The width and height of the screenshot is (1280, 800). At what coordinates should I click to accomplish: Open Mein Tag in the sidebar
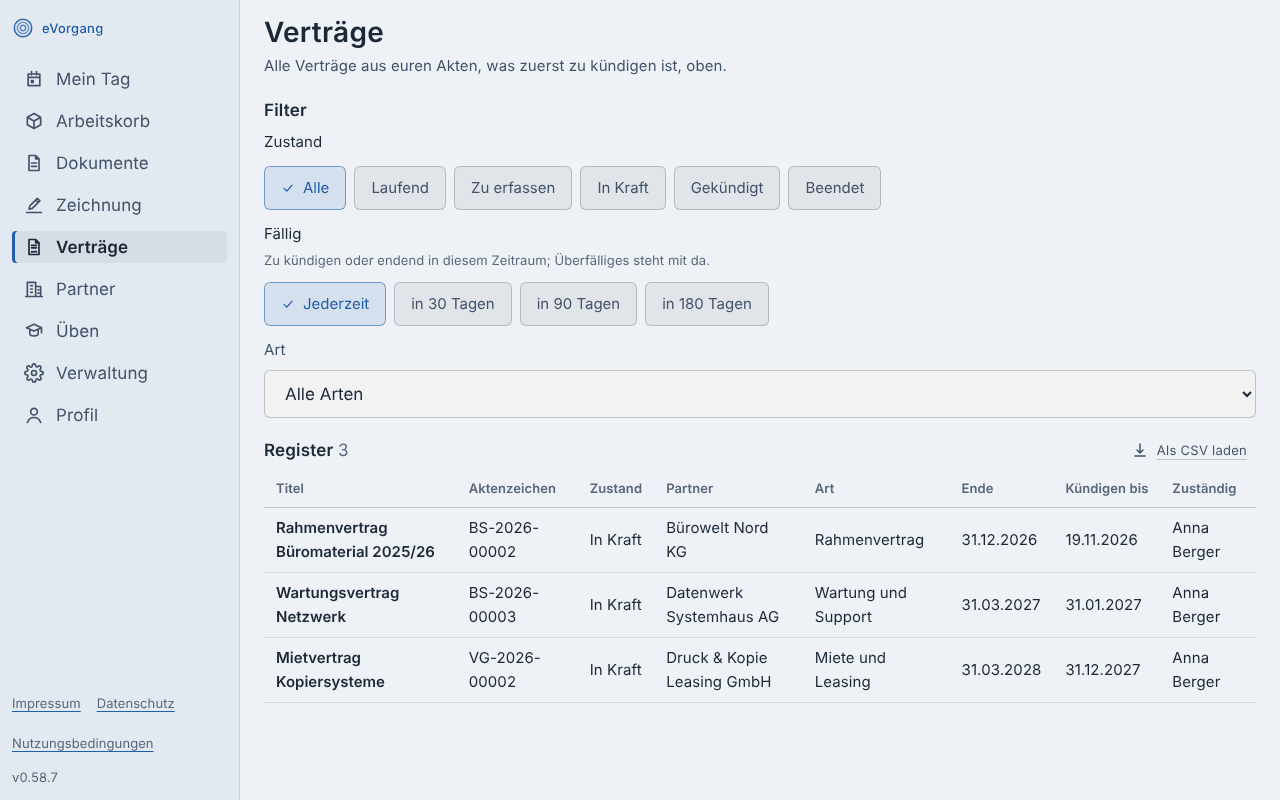tap(119, 79)
